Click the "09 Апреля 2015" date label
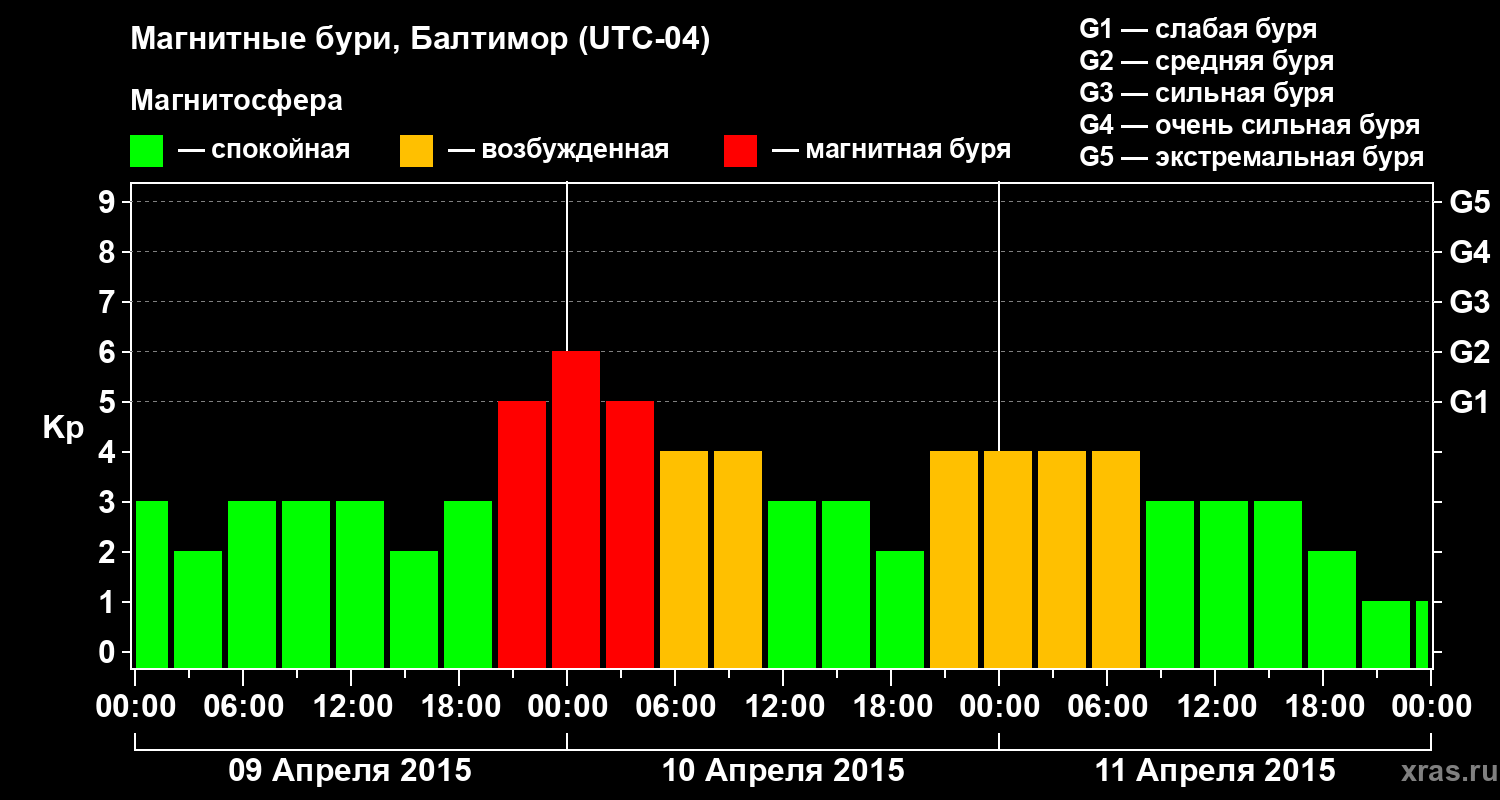Viewport: 1500px width, 800px height. coord(350,770)
